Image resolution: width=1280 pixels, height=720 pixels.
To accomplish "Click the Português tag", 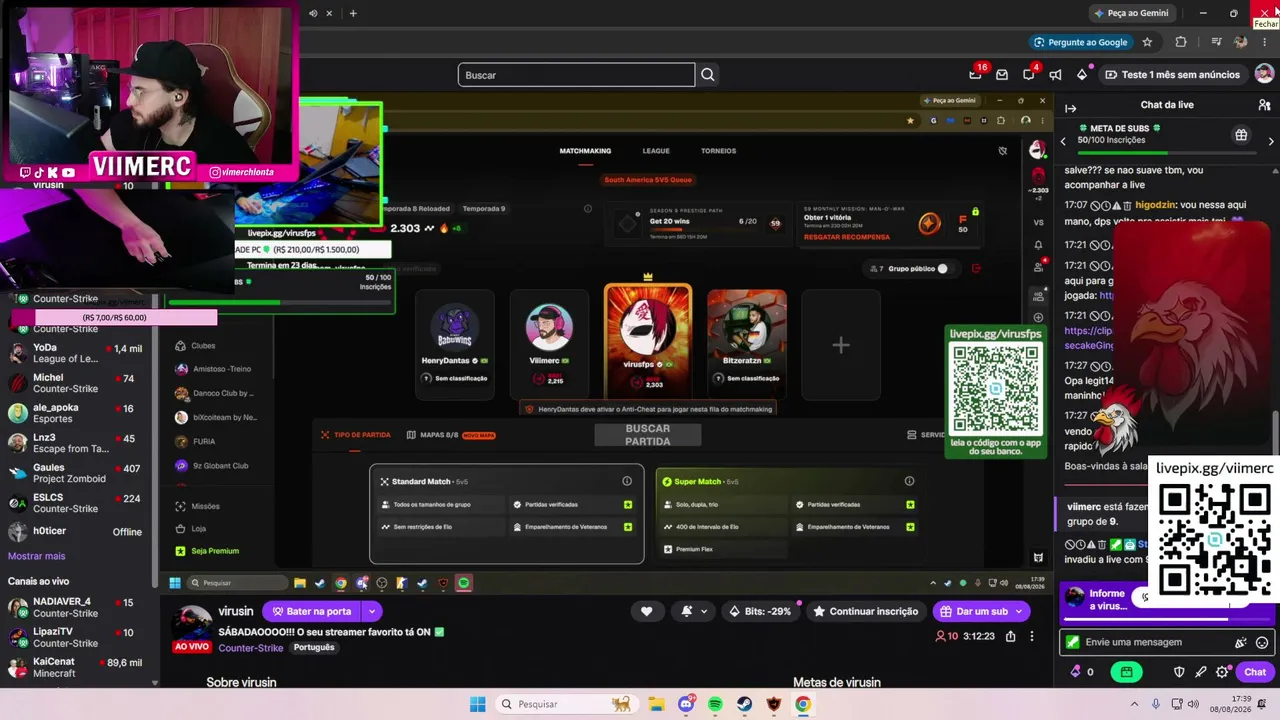I will tap(314, 648).
